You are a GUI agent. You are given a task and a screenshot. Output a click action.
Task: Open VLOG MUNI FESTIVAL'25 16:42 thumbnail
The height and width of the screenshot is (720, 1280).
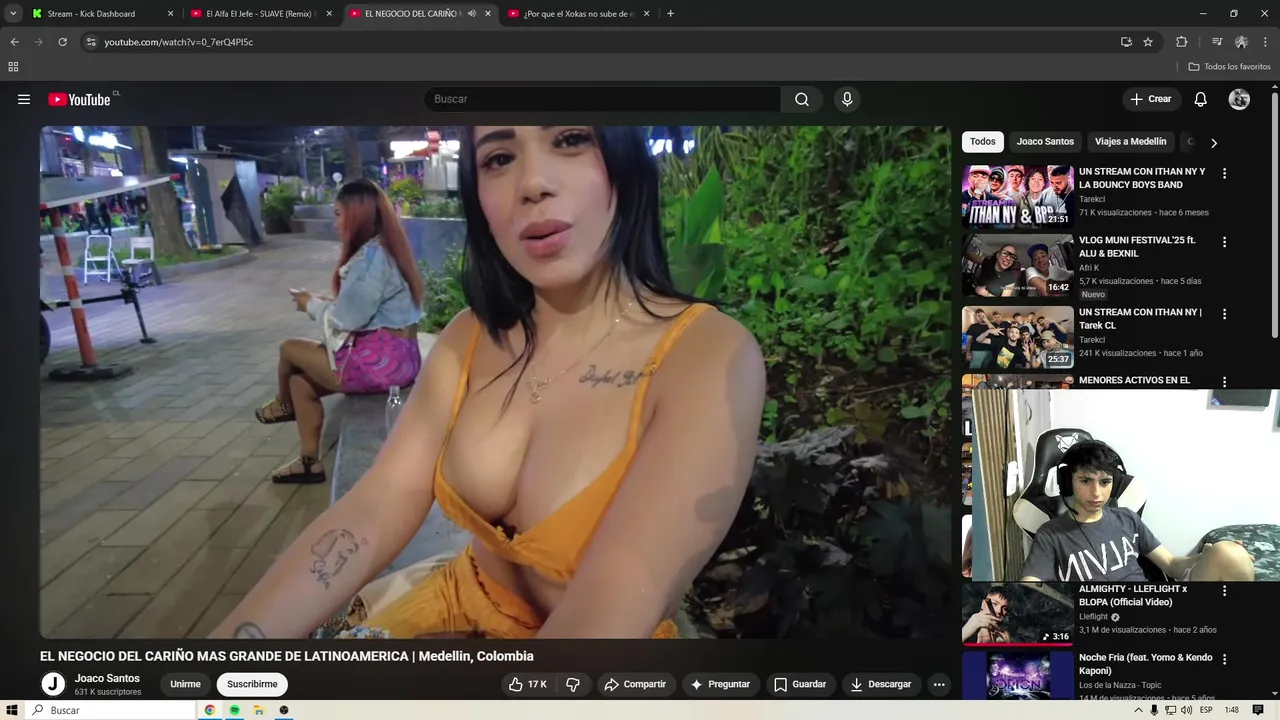1017,266
